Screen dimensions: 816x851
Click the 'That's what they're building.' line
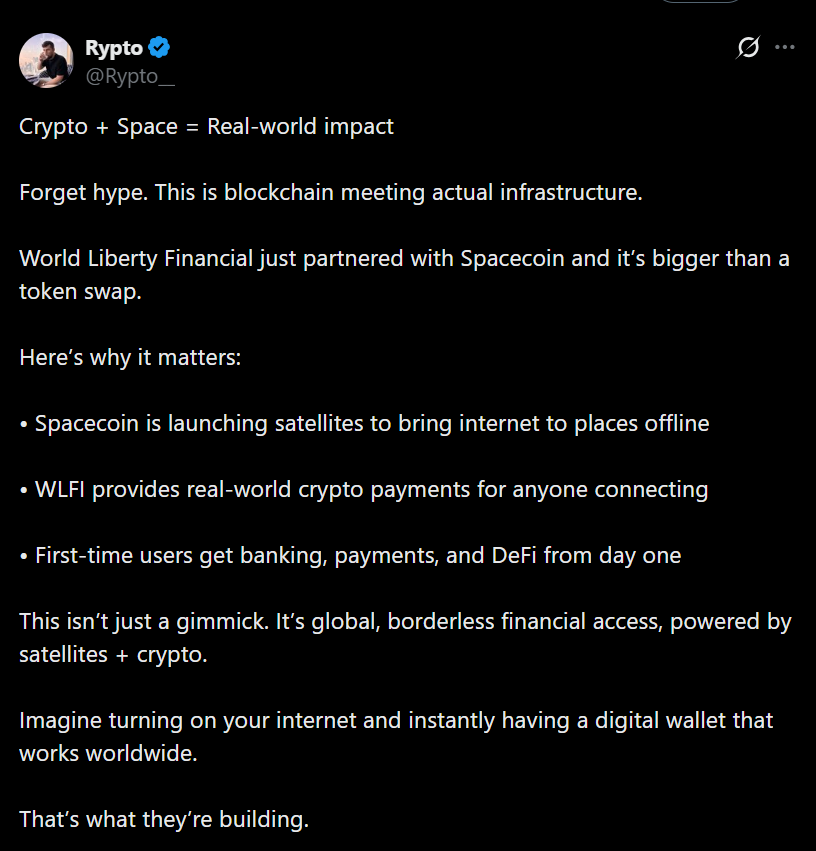164,819
